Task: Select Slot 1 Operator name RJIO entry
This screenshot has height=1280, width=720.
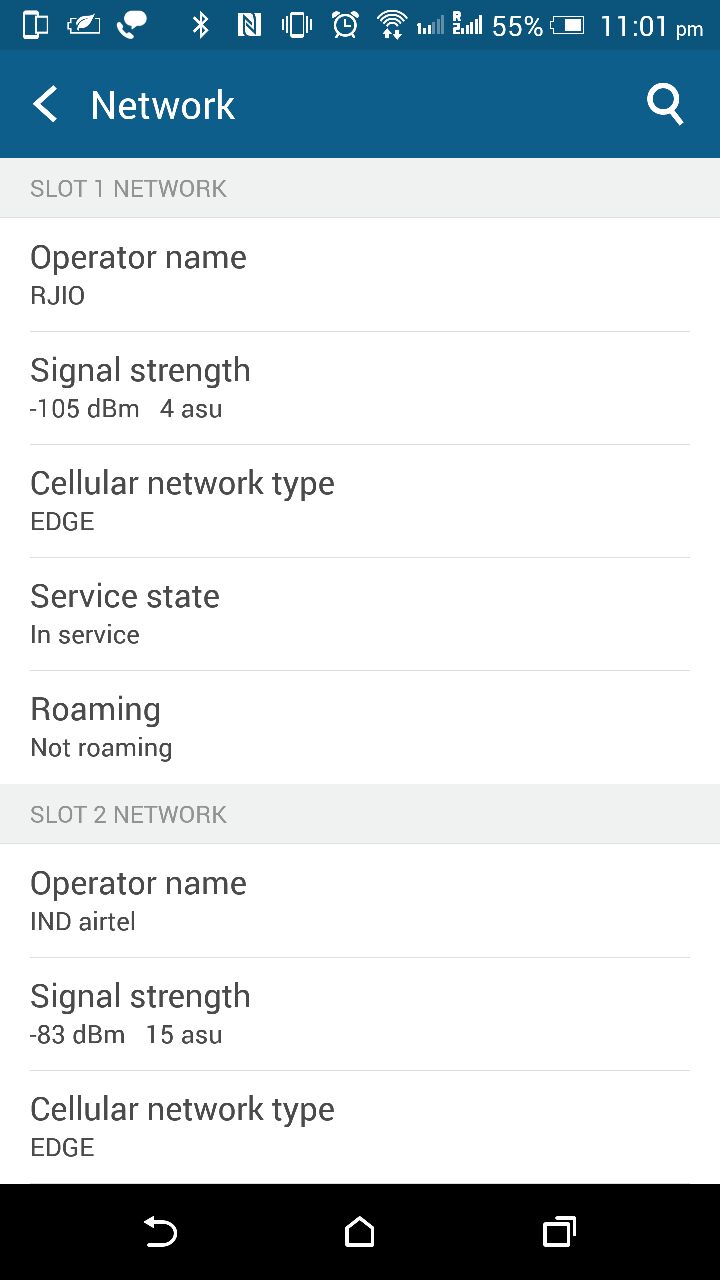Action: [360, 274]
